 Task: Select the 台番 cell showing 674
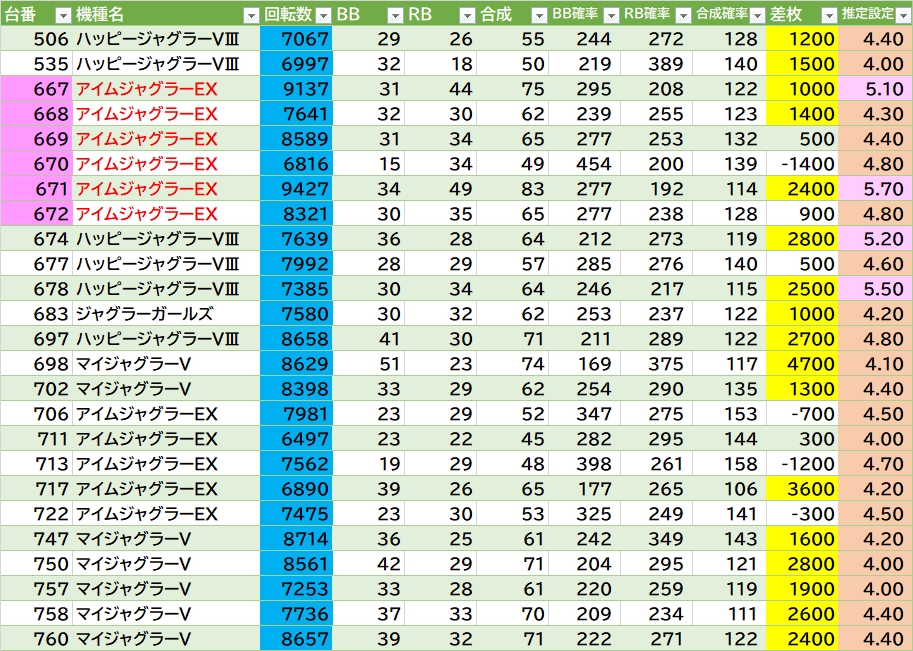pos(36,239)
